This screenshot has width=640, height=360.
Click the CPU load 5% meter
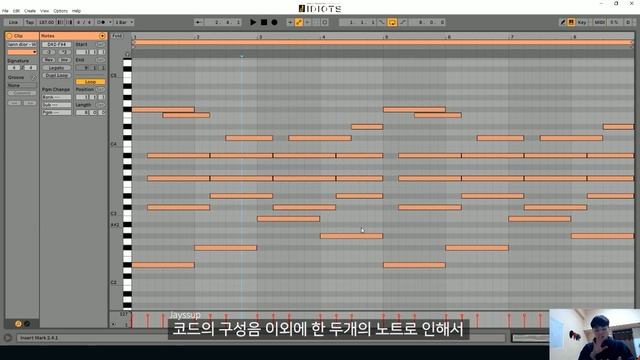click(x=614, y=22)
